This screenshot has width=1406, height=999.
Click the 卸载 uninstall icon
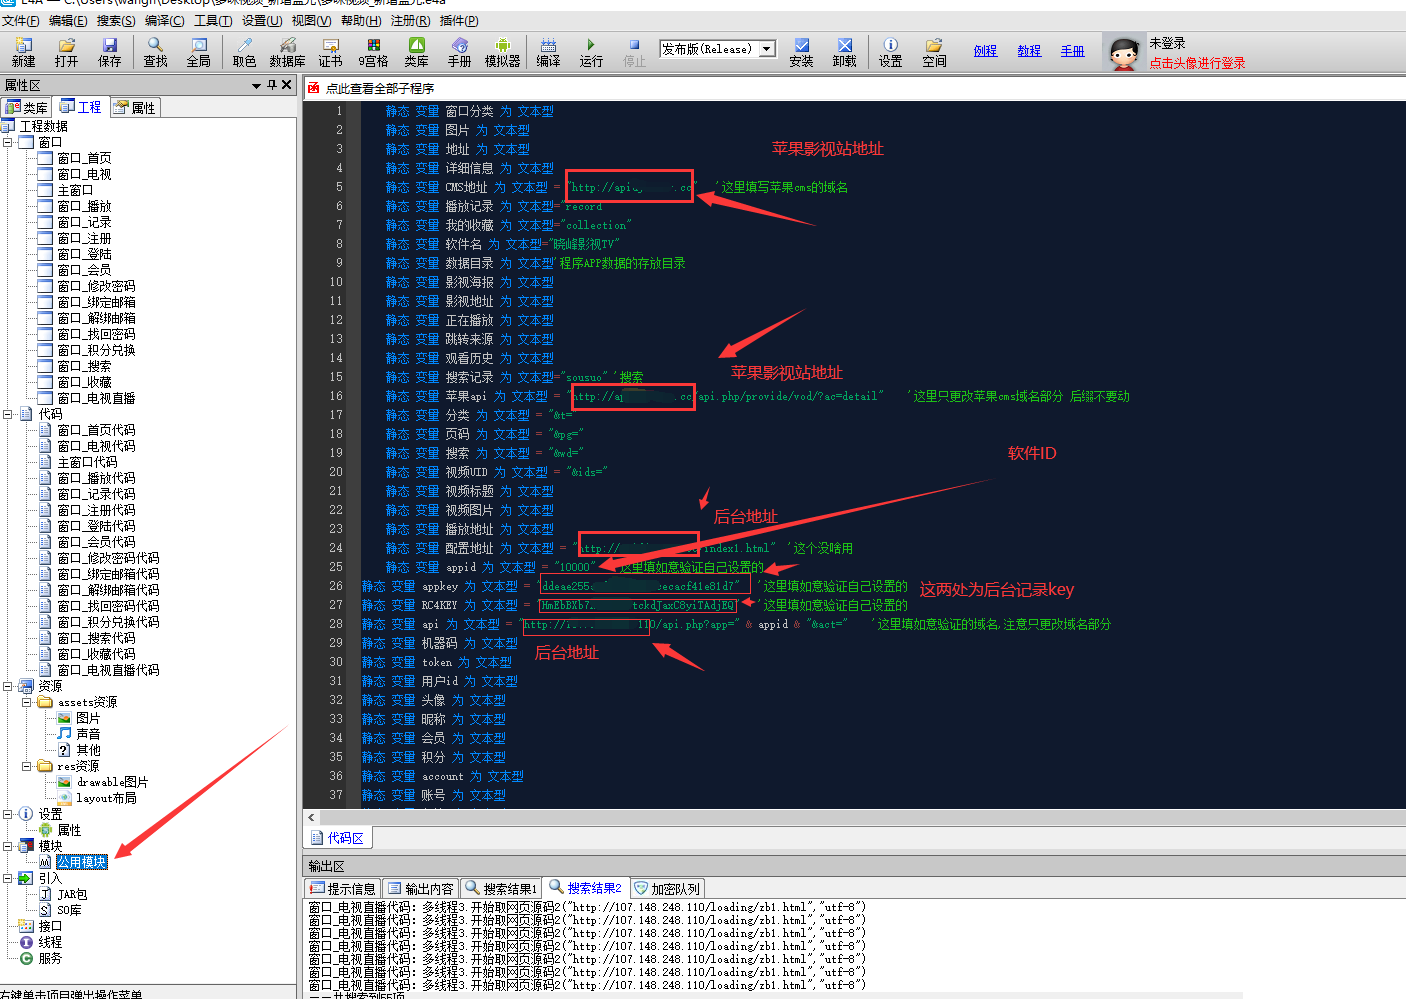coord(845,52)
